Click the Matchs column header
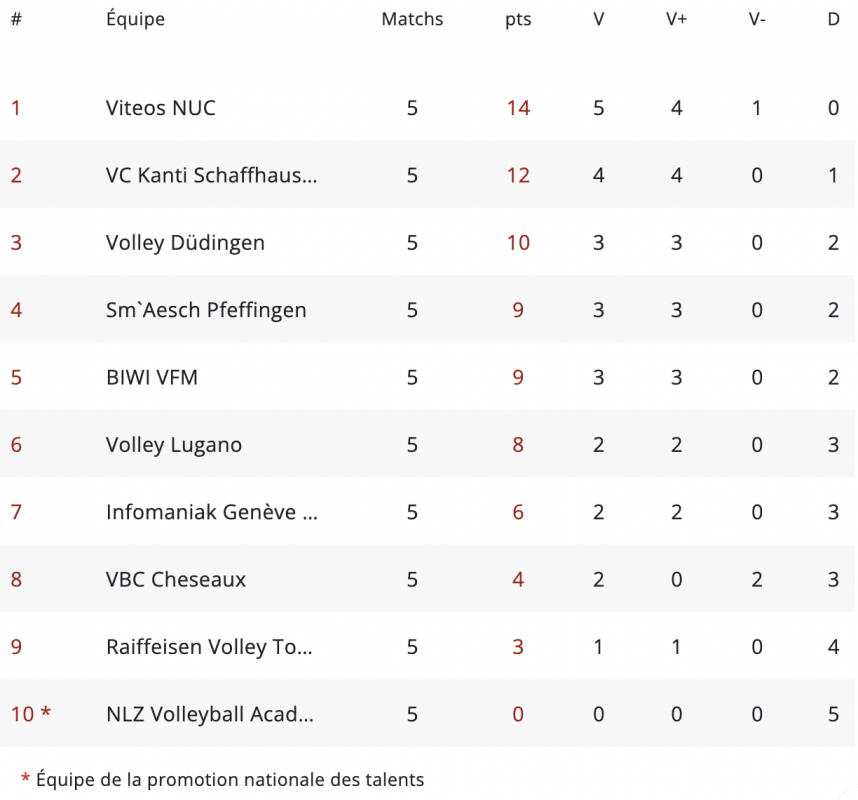Viewport: 858px width, 800px height. click(412, 20)
